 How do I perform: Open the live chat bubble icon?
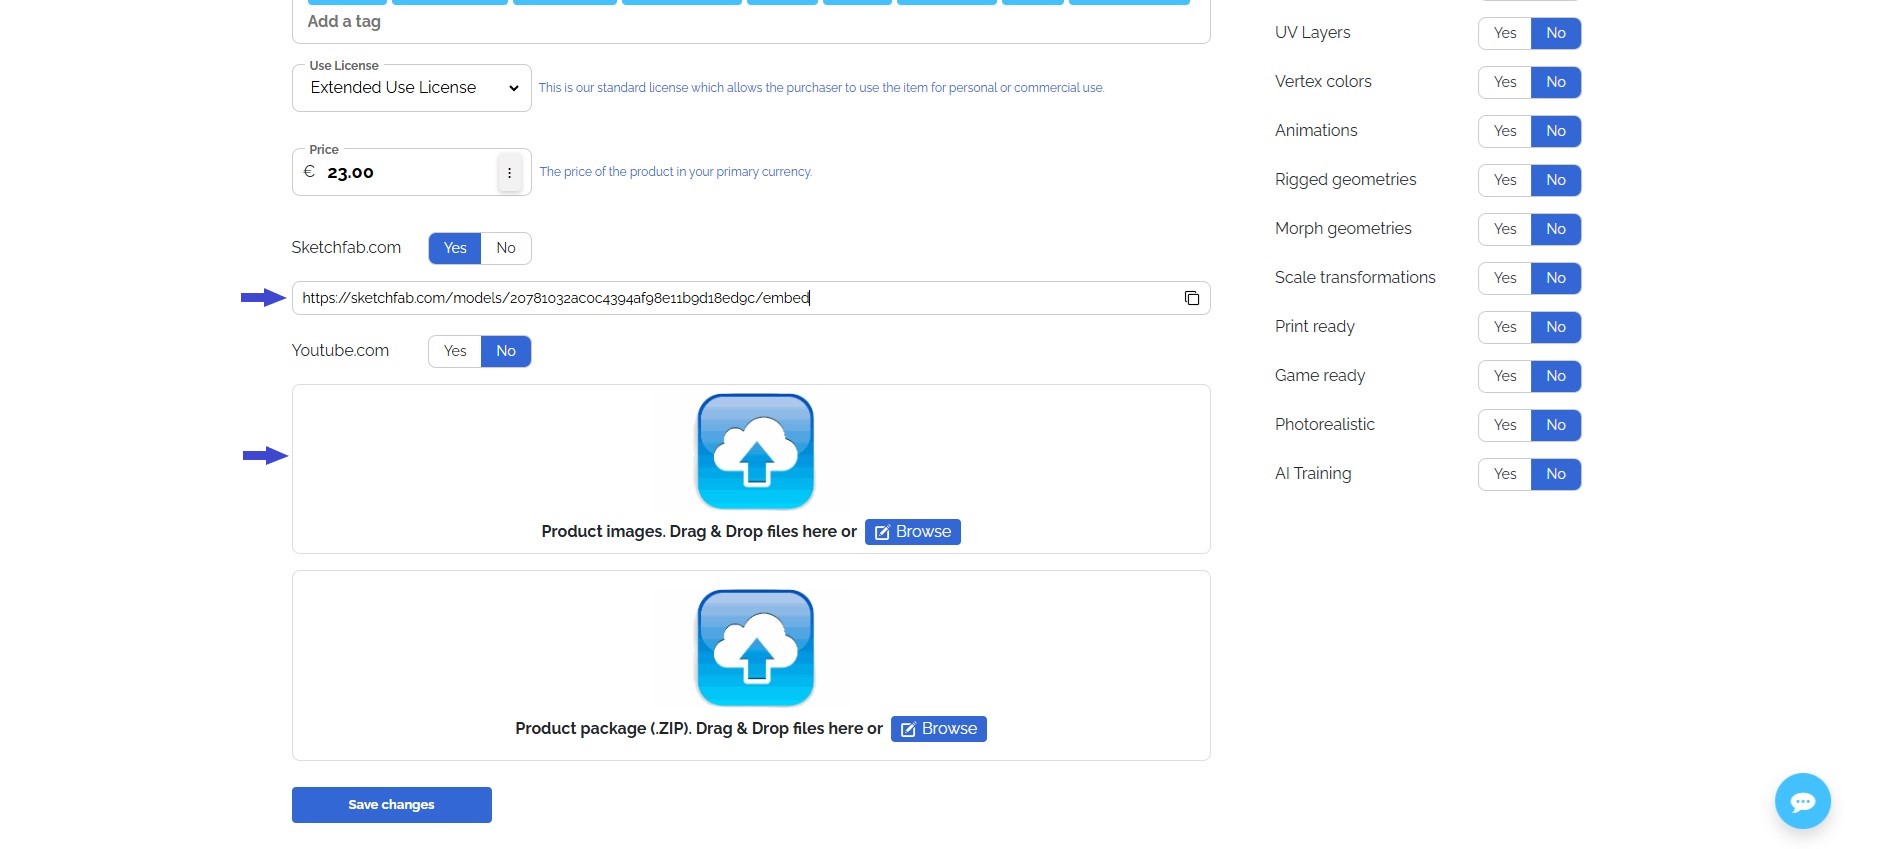coord(1802,801)
